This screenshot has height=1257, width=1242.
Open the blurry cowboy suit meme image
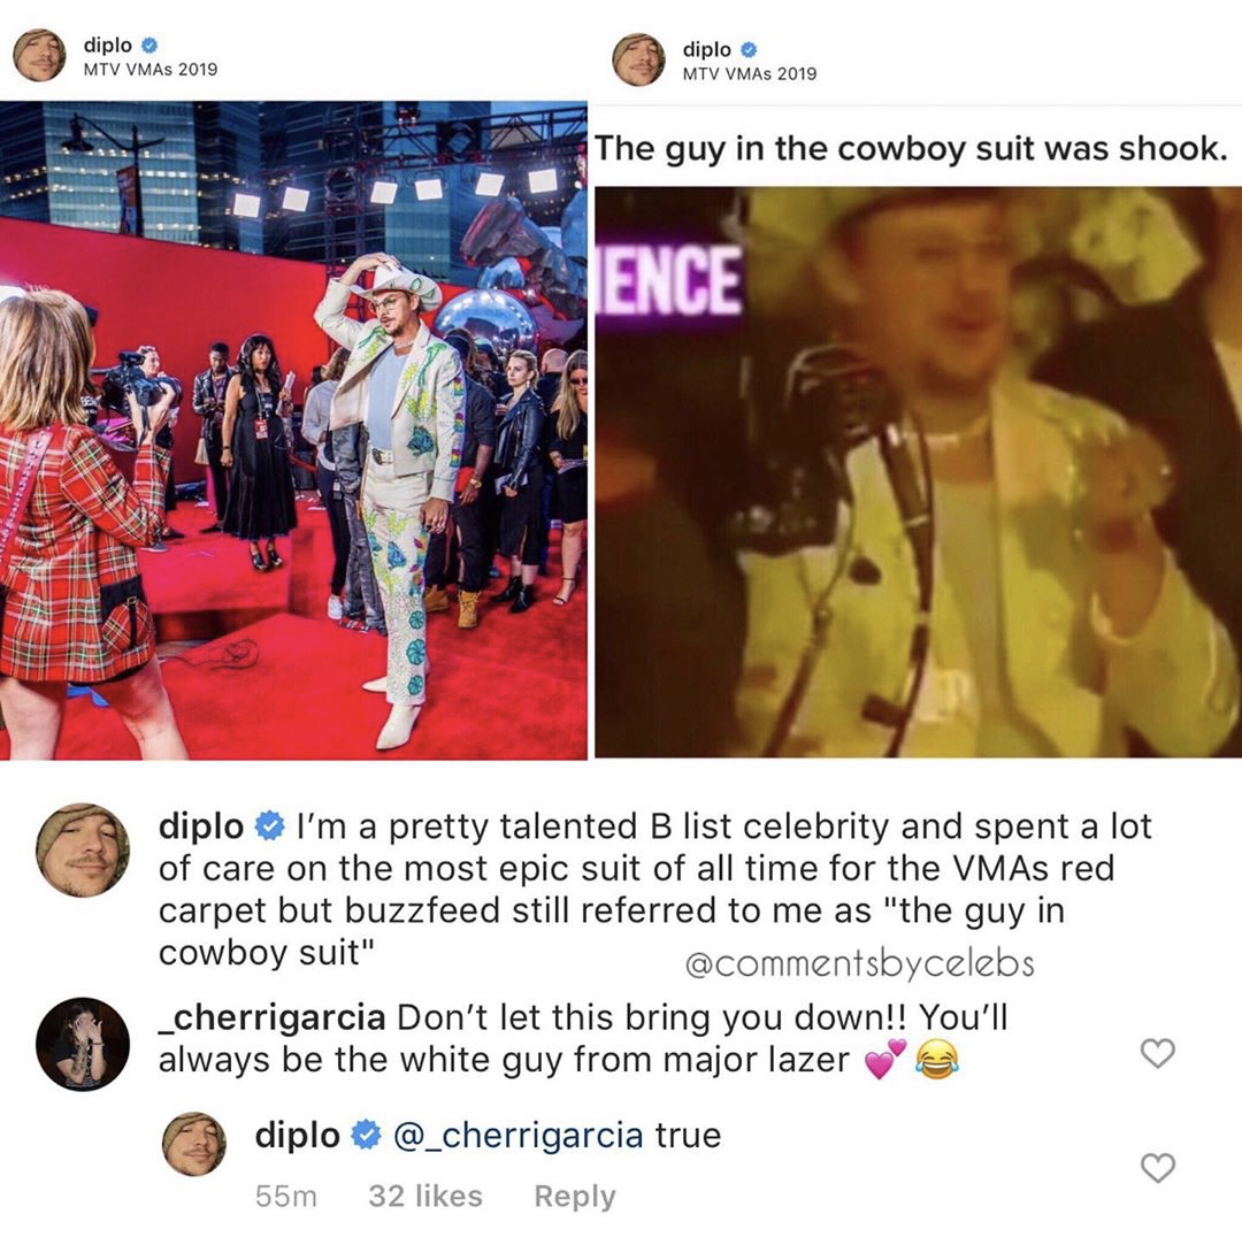coord(918,472)
